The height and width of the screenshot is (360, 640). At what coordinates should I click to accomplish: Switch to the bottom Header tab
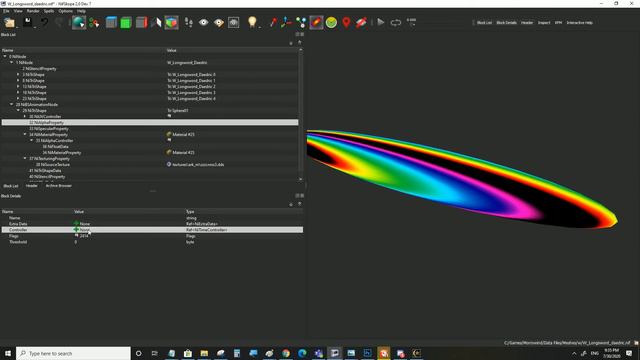(x=31, y=186)
